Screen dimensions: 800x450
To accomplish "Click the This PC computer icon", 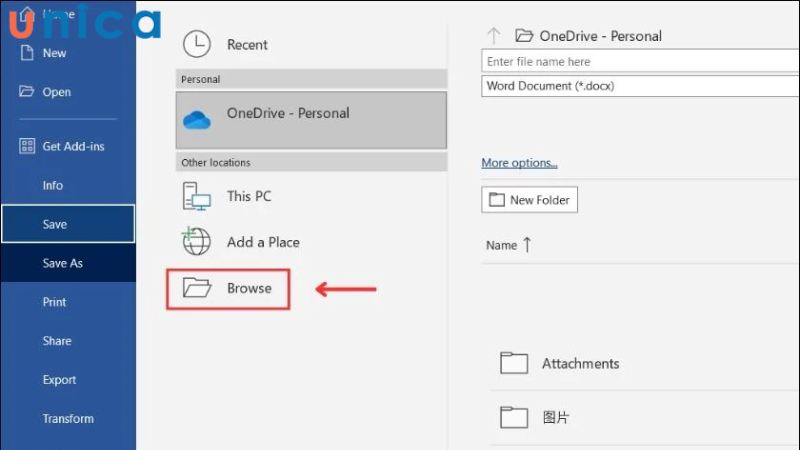I will tap(196, 196).
